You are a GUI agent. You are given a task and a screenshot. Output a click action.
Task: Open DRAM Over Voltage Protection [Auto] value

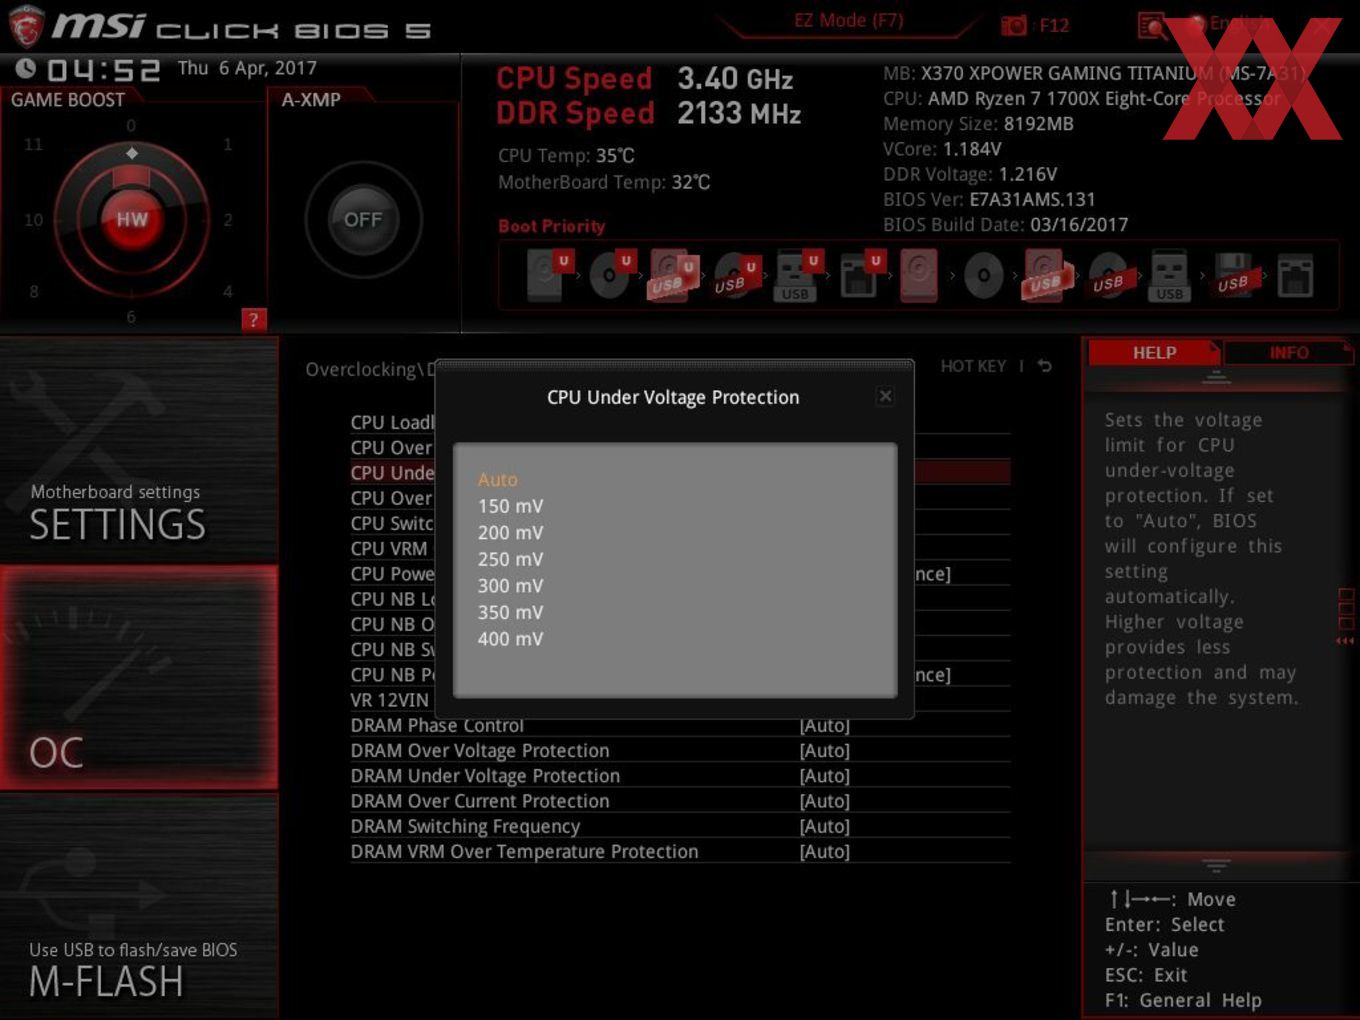coord(825,751)
